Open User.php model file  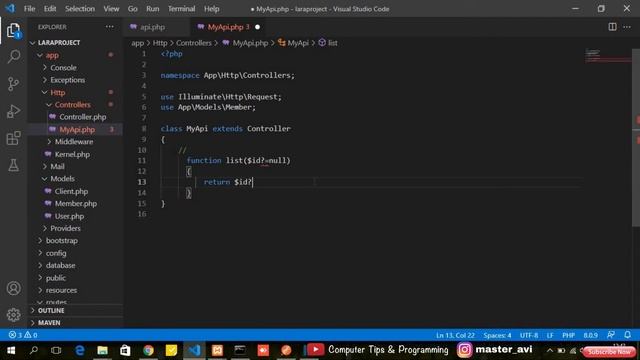click(x=69, y=216)
